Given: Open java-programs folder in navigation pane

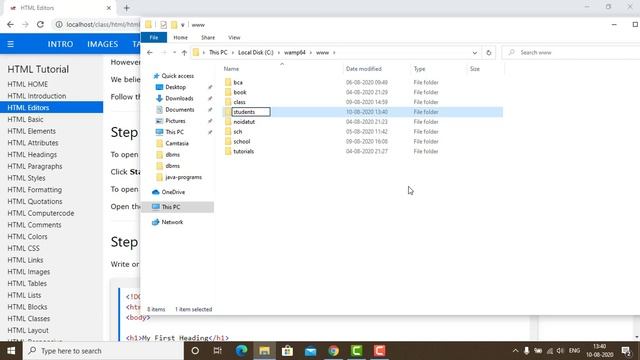Looking at the screenshot, I should coord(183,177).
